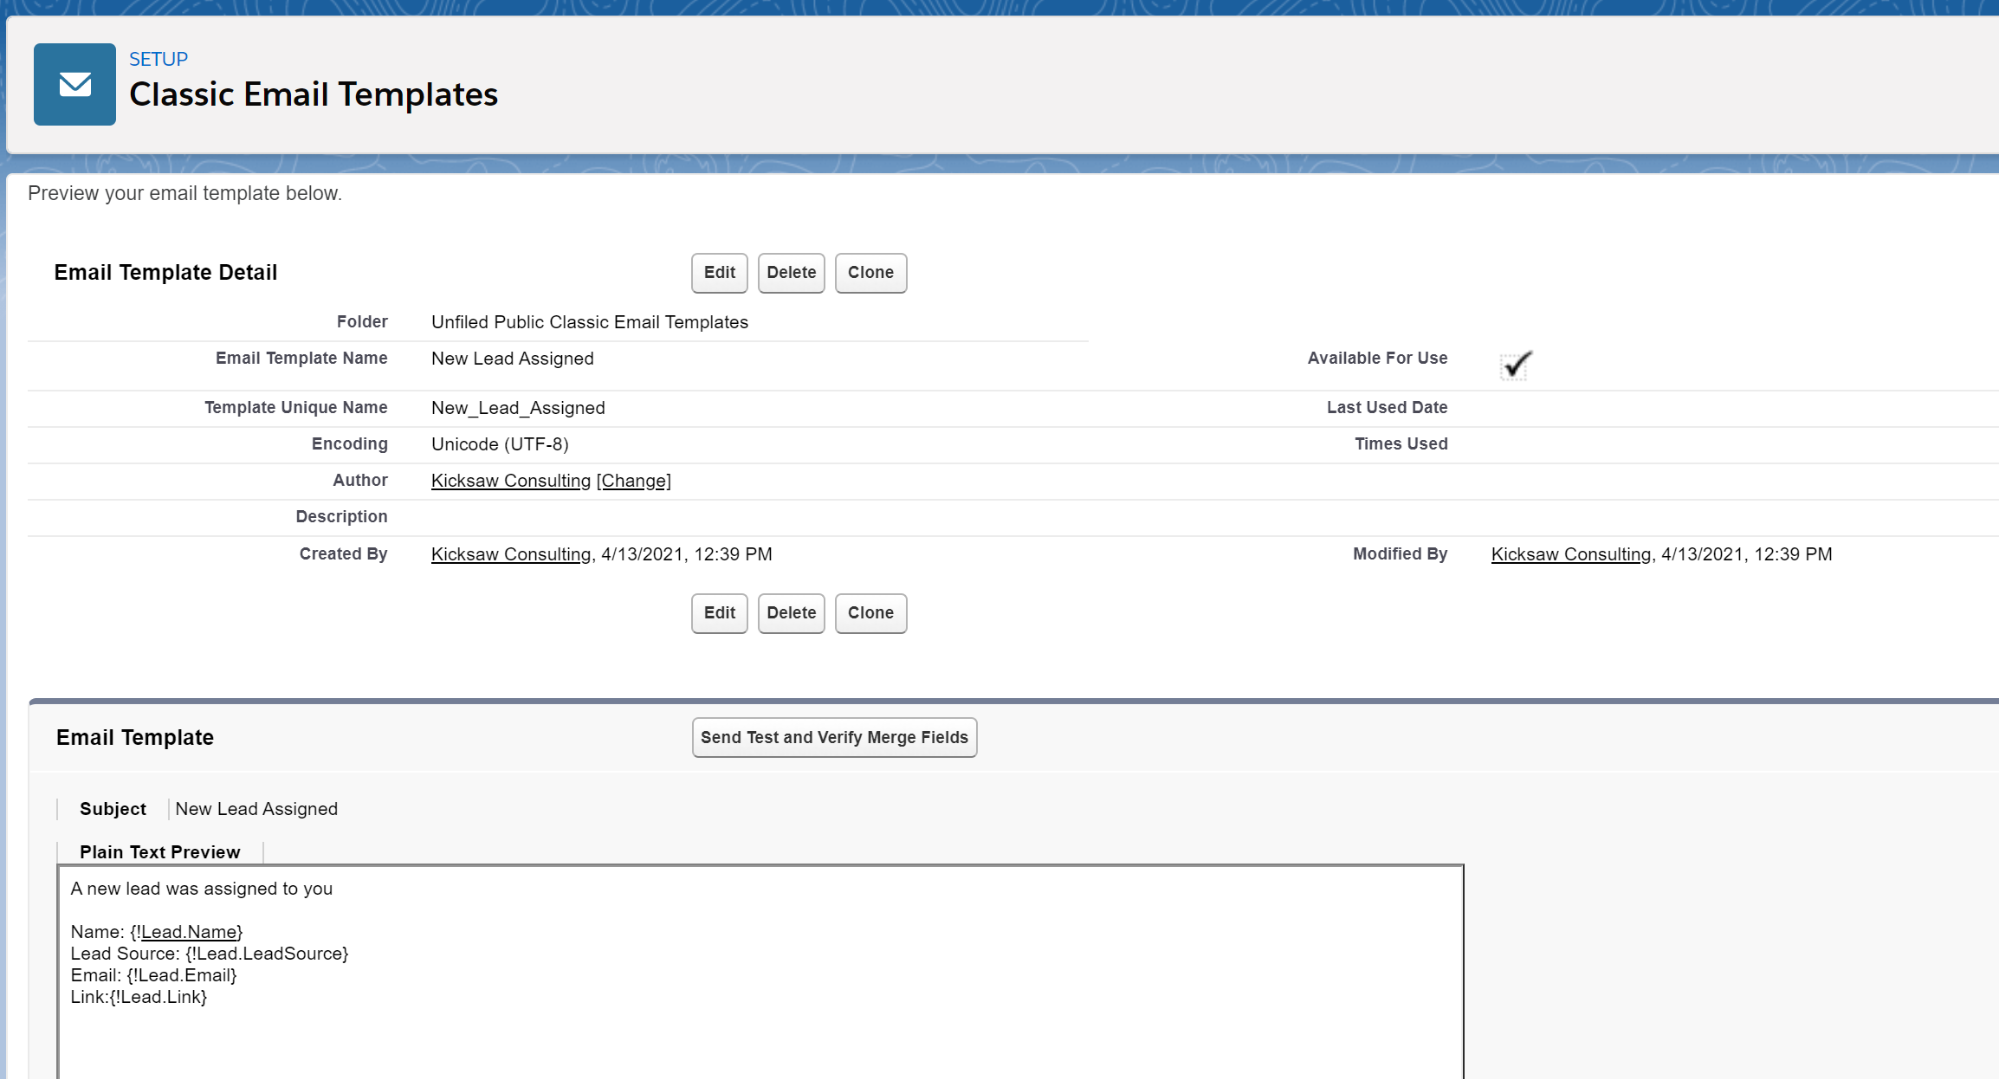
Task: Select the Plain Text Preview tab
Action: 160,852
